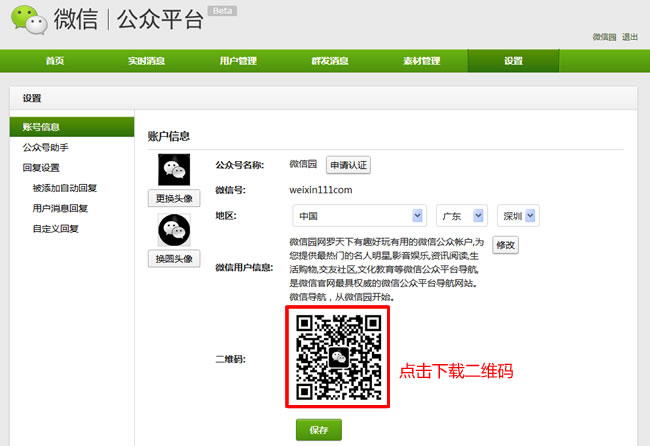Click the 申请认证 button
This screenshot has width=650, height=446.
click(x=348, y=165)
